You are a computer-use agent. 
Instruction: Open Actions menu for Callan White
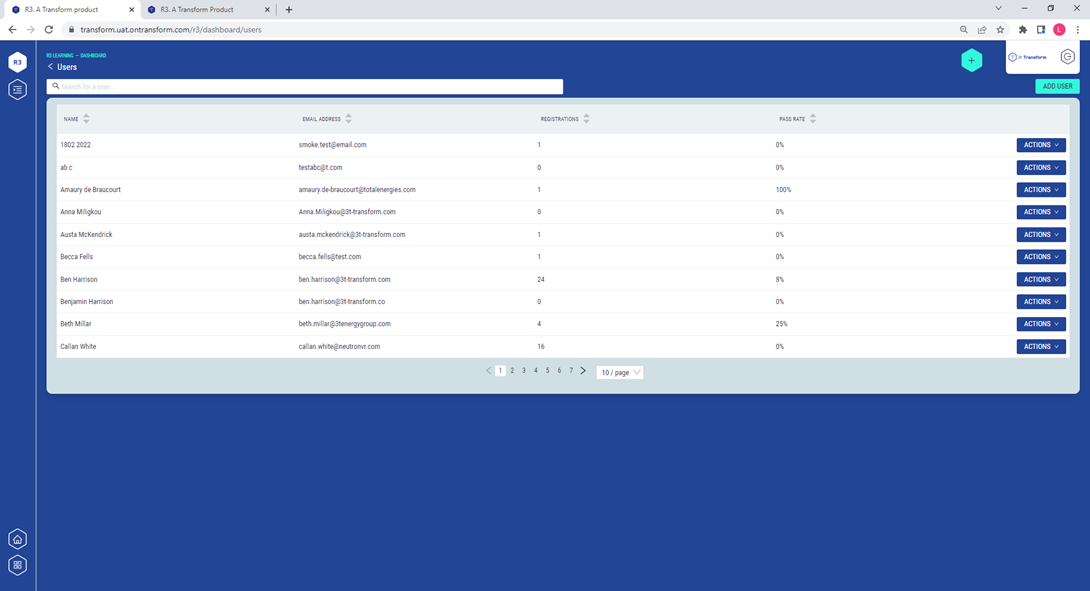tap(1041, 346)
